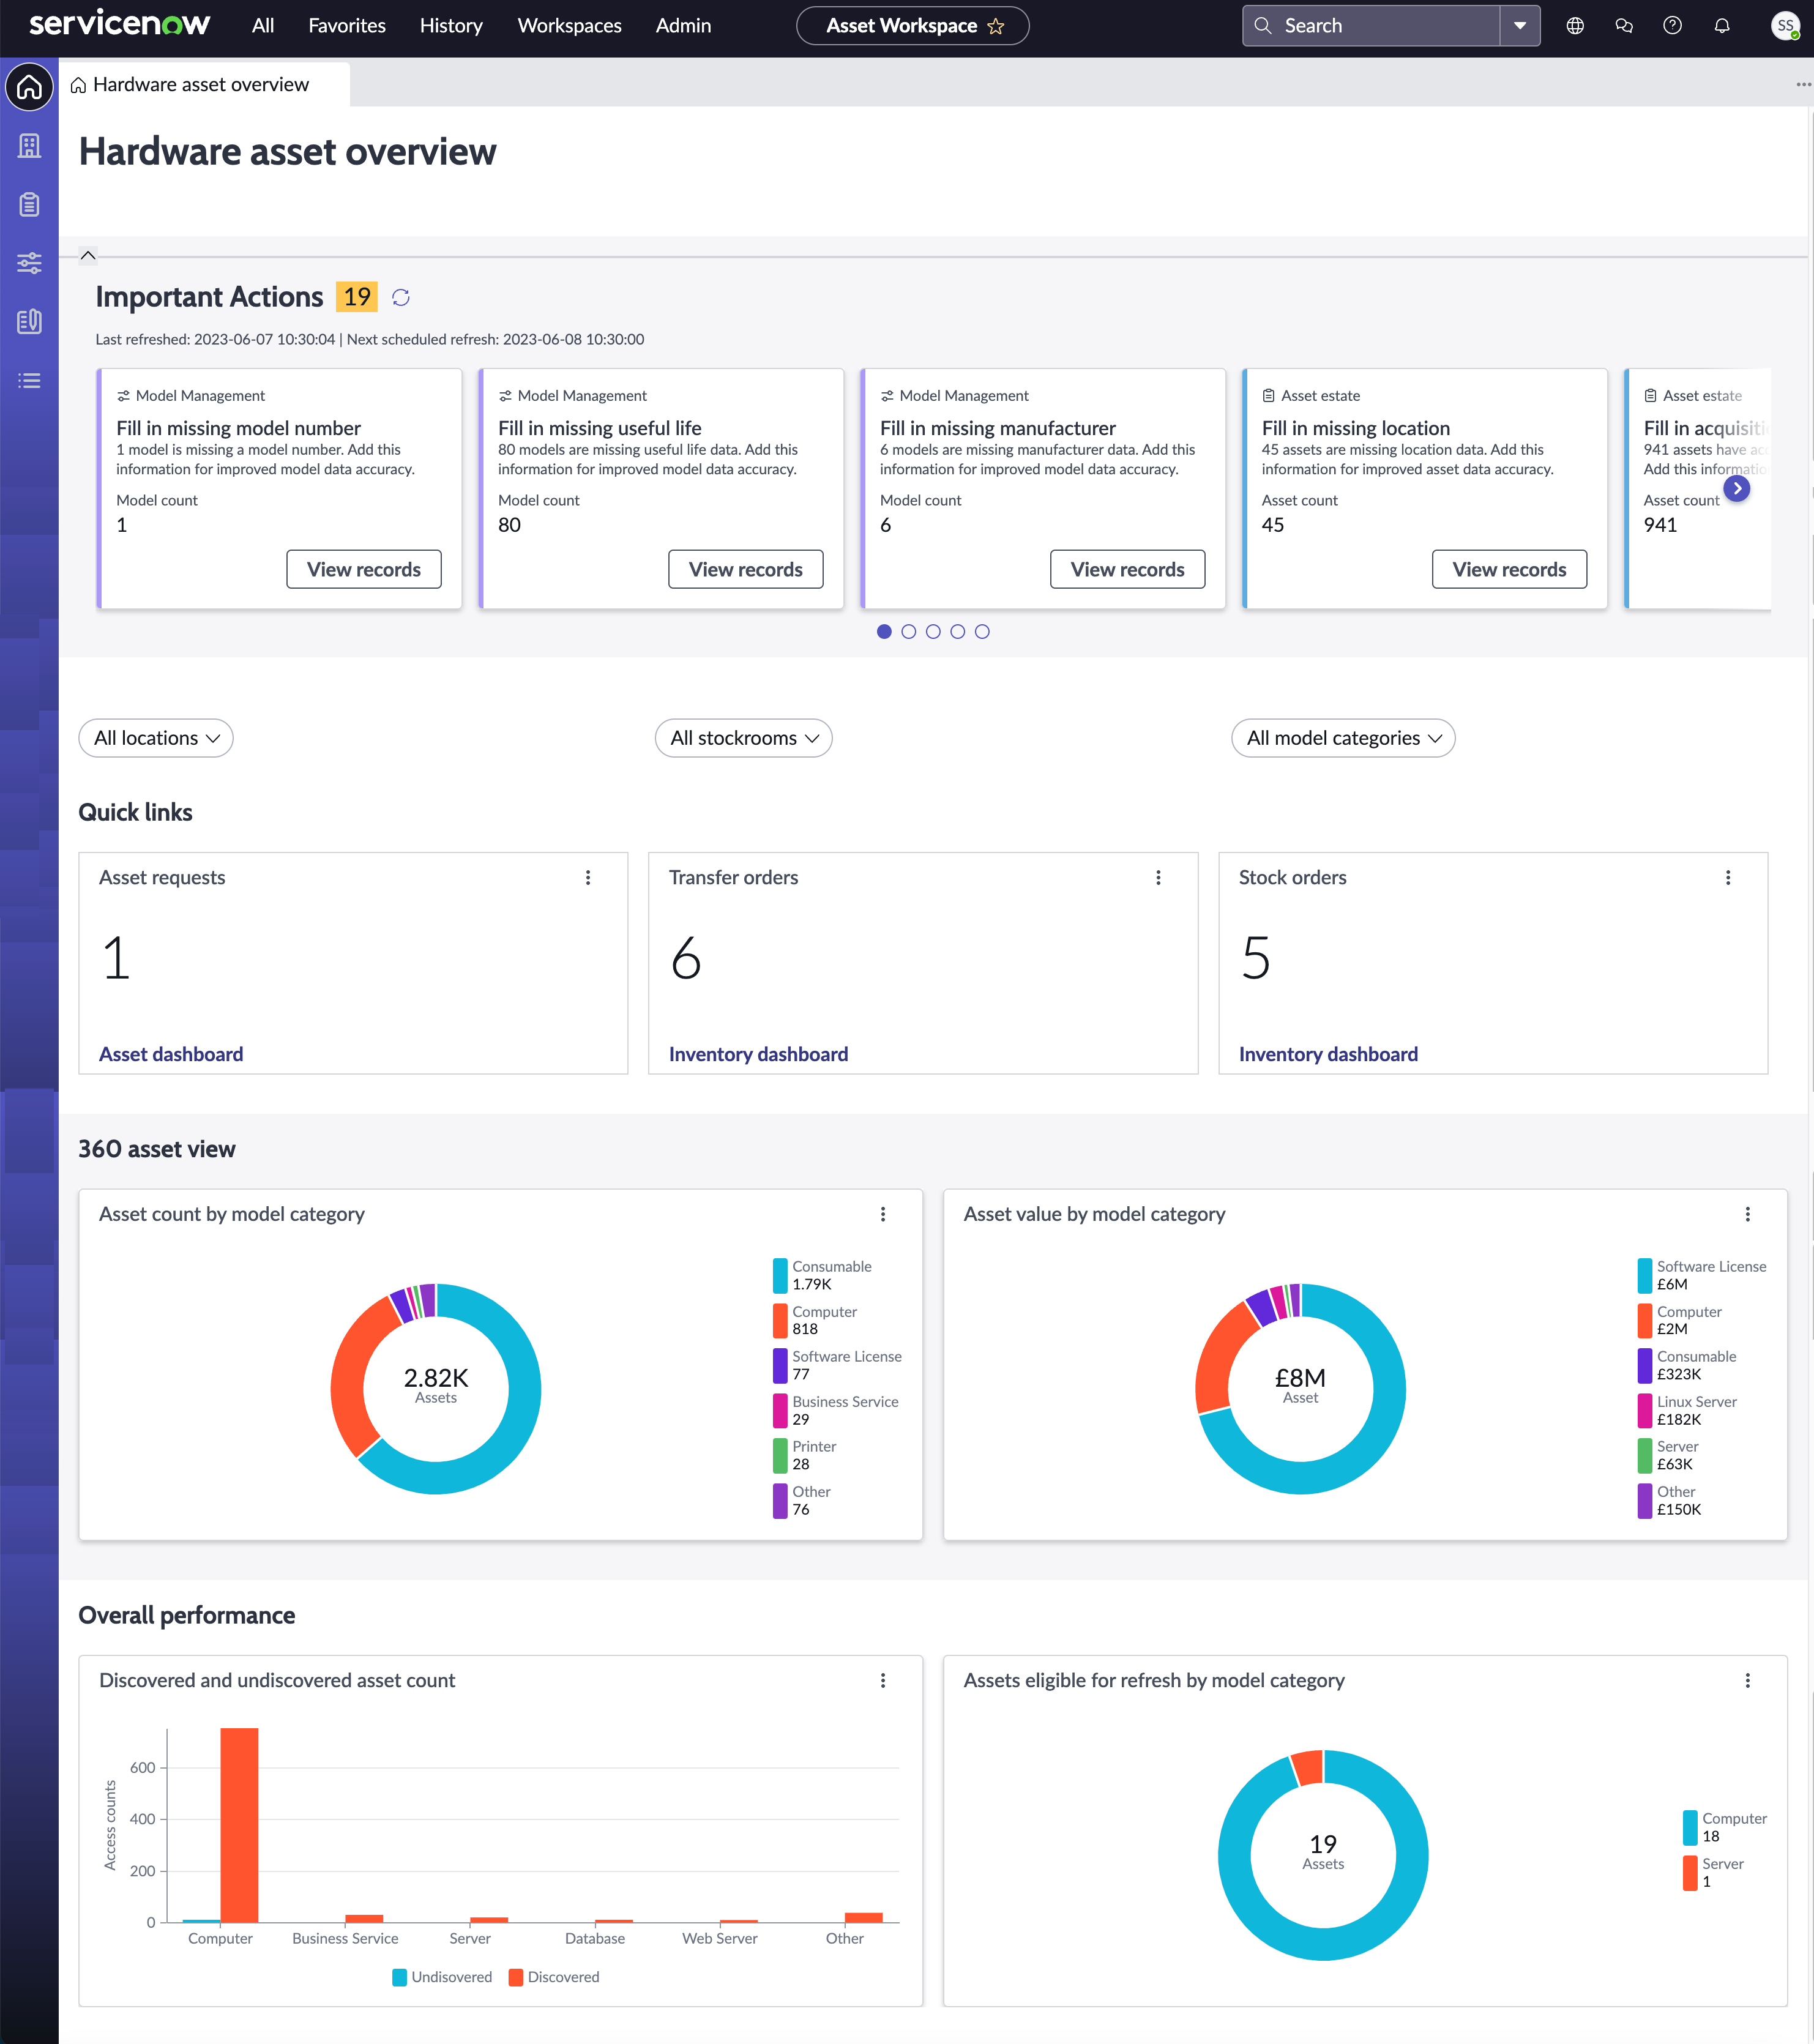The height and width of the screenshot is (2044, 1814).
Task: Open Asset requests card options menu
Action: click(588, 877)
